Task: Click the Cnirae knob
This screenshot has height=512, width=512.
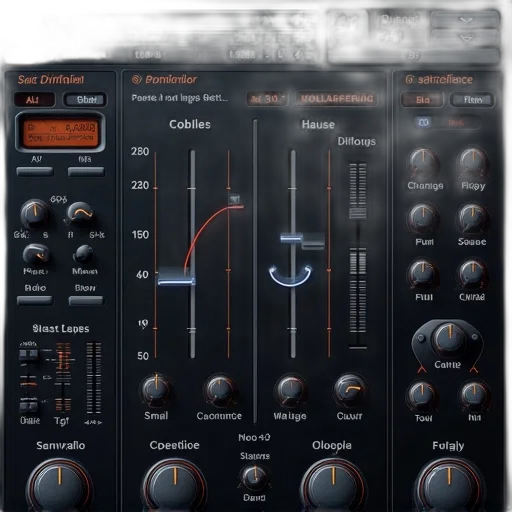Action: coord(472,275)
